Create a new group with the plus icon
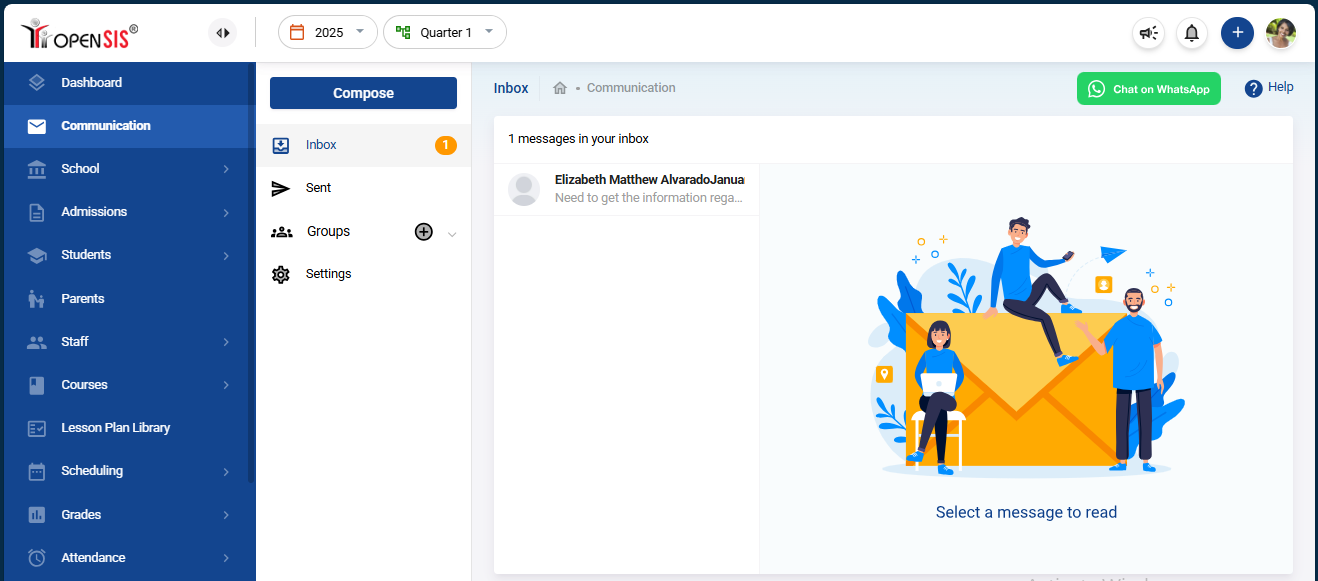1318x581 pixels. (x=423, y=231)
